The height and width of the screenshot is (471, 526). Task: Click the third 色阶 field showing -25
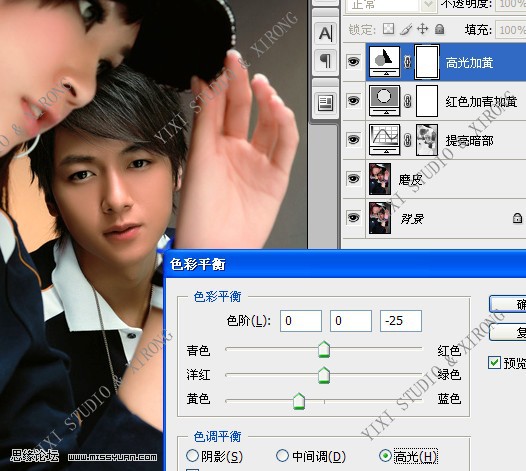[x=401, y=321]
